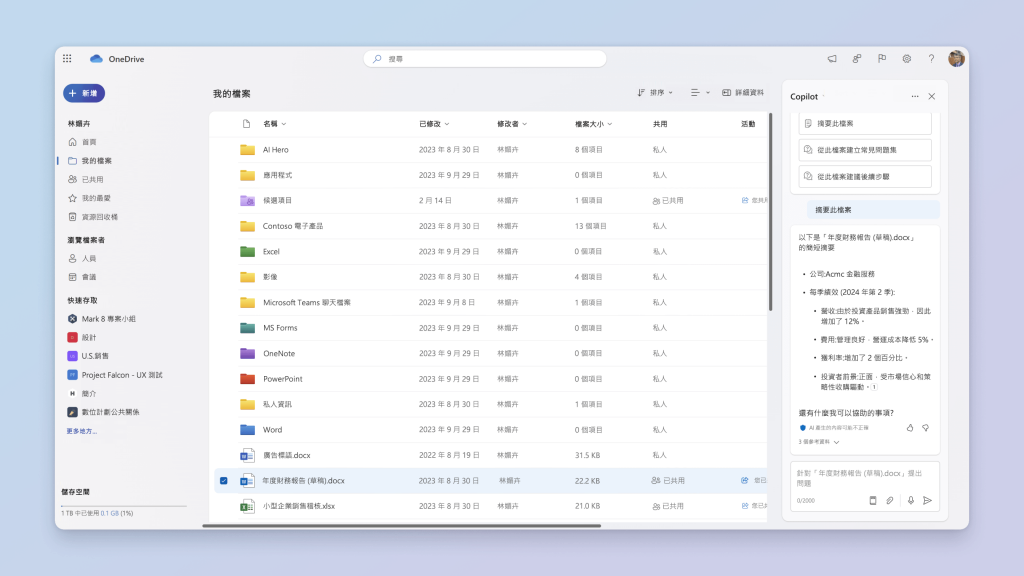Open the purple OneNote folder icon
The image size is (1024, 576).
coord(248,353)
